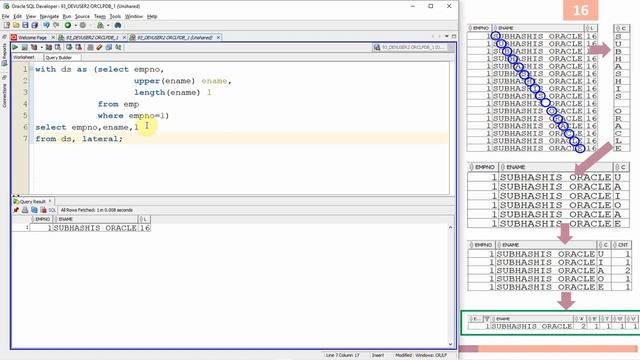
Task: Click the Save All icon in main toolbar
Action: coord(35,25)
